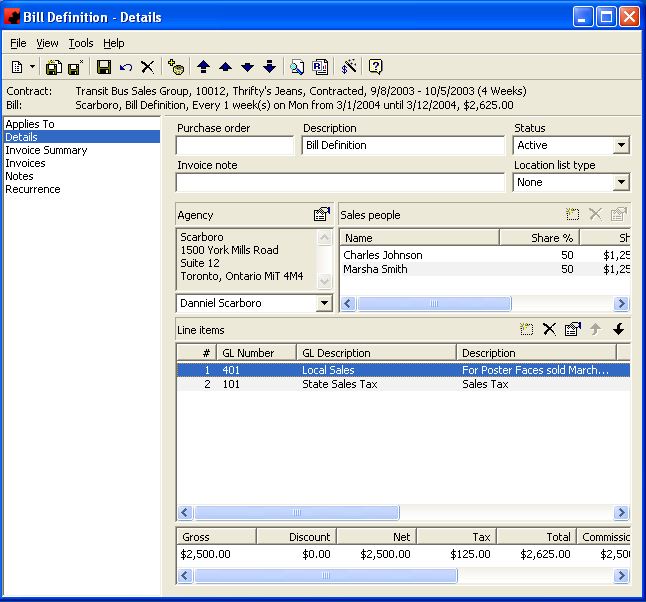
Task: Click the Undo arrow in toolbar
Action: pos(125,67)
